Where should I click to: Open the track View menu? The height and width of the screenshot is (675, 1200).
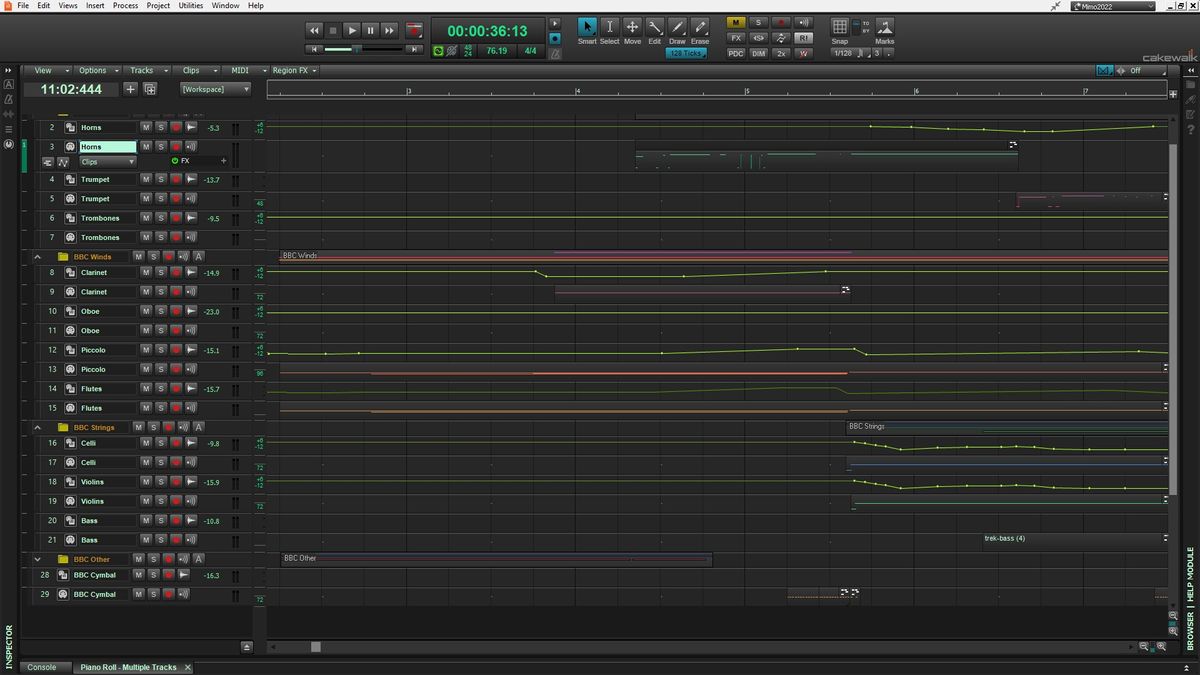[50, 71]
